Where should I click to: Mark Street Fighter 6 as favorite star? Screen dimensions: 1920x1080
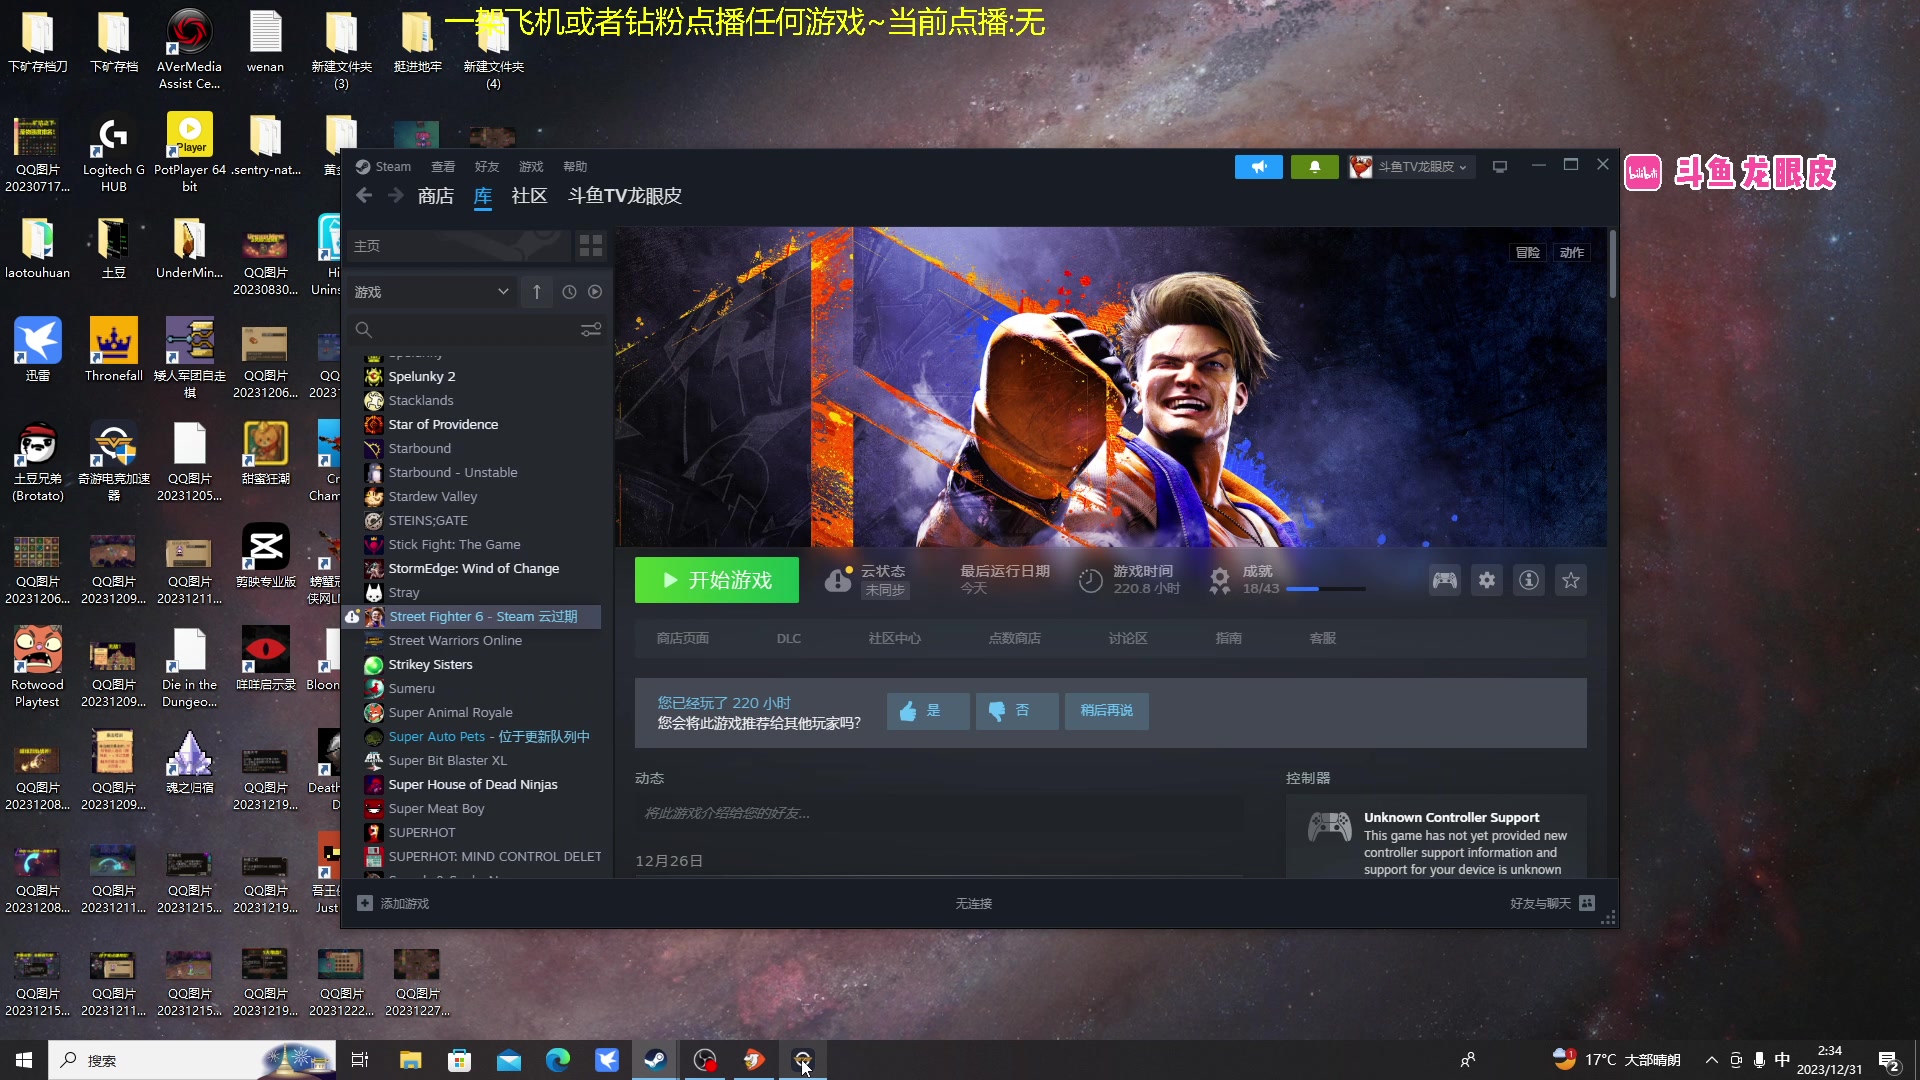(x=1570, y=580)
